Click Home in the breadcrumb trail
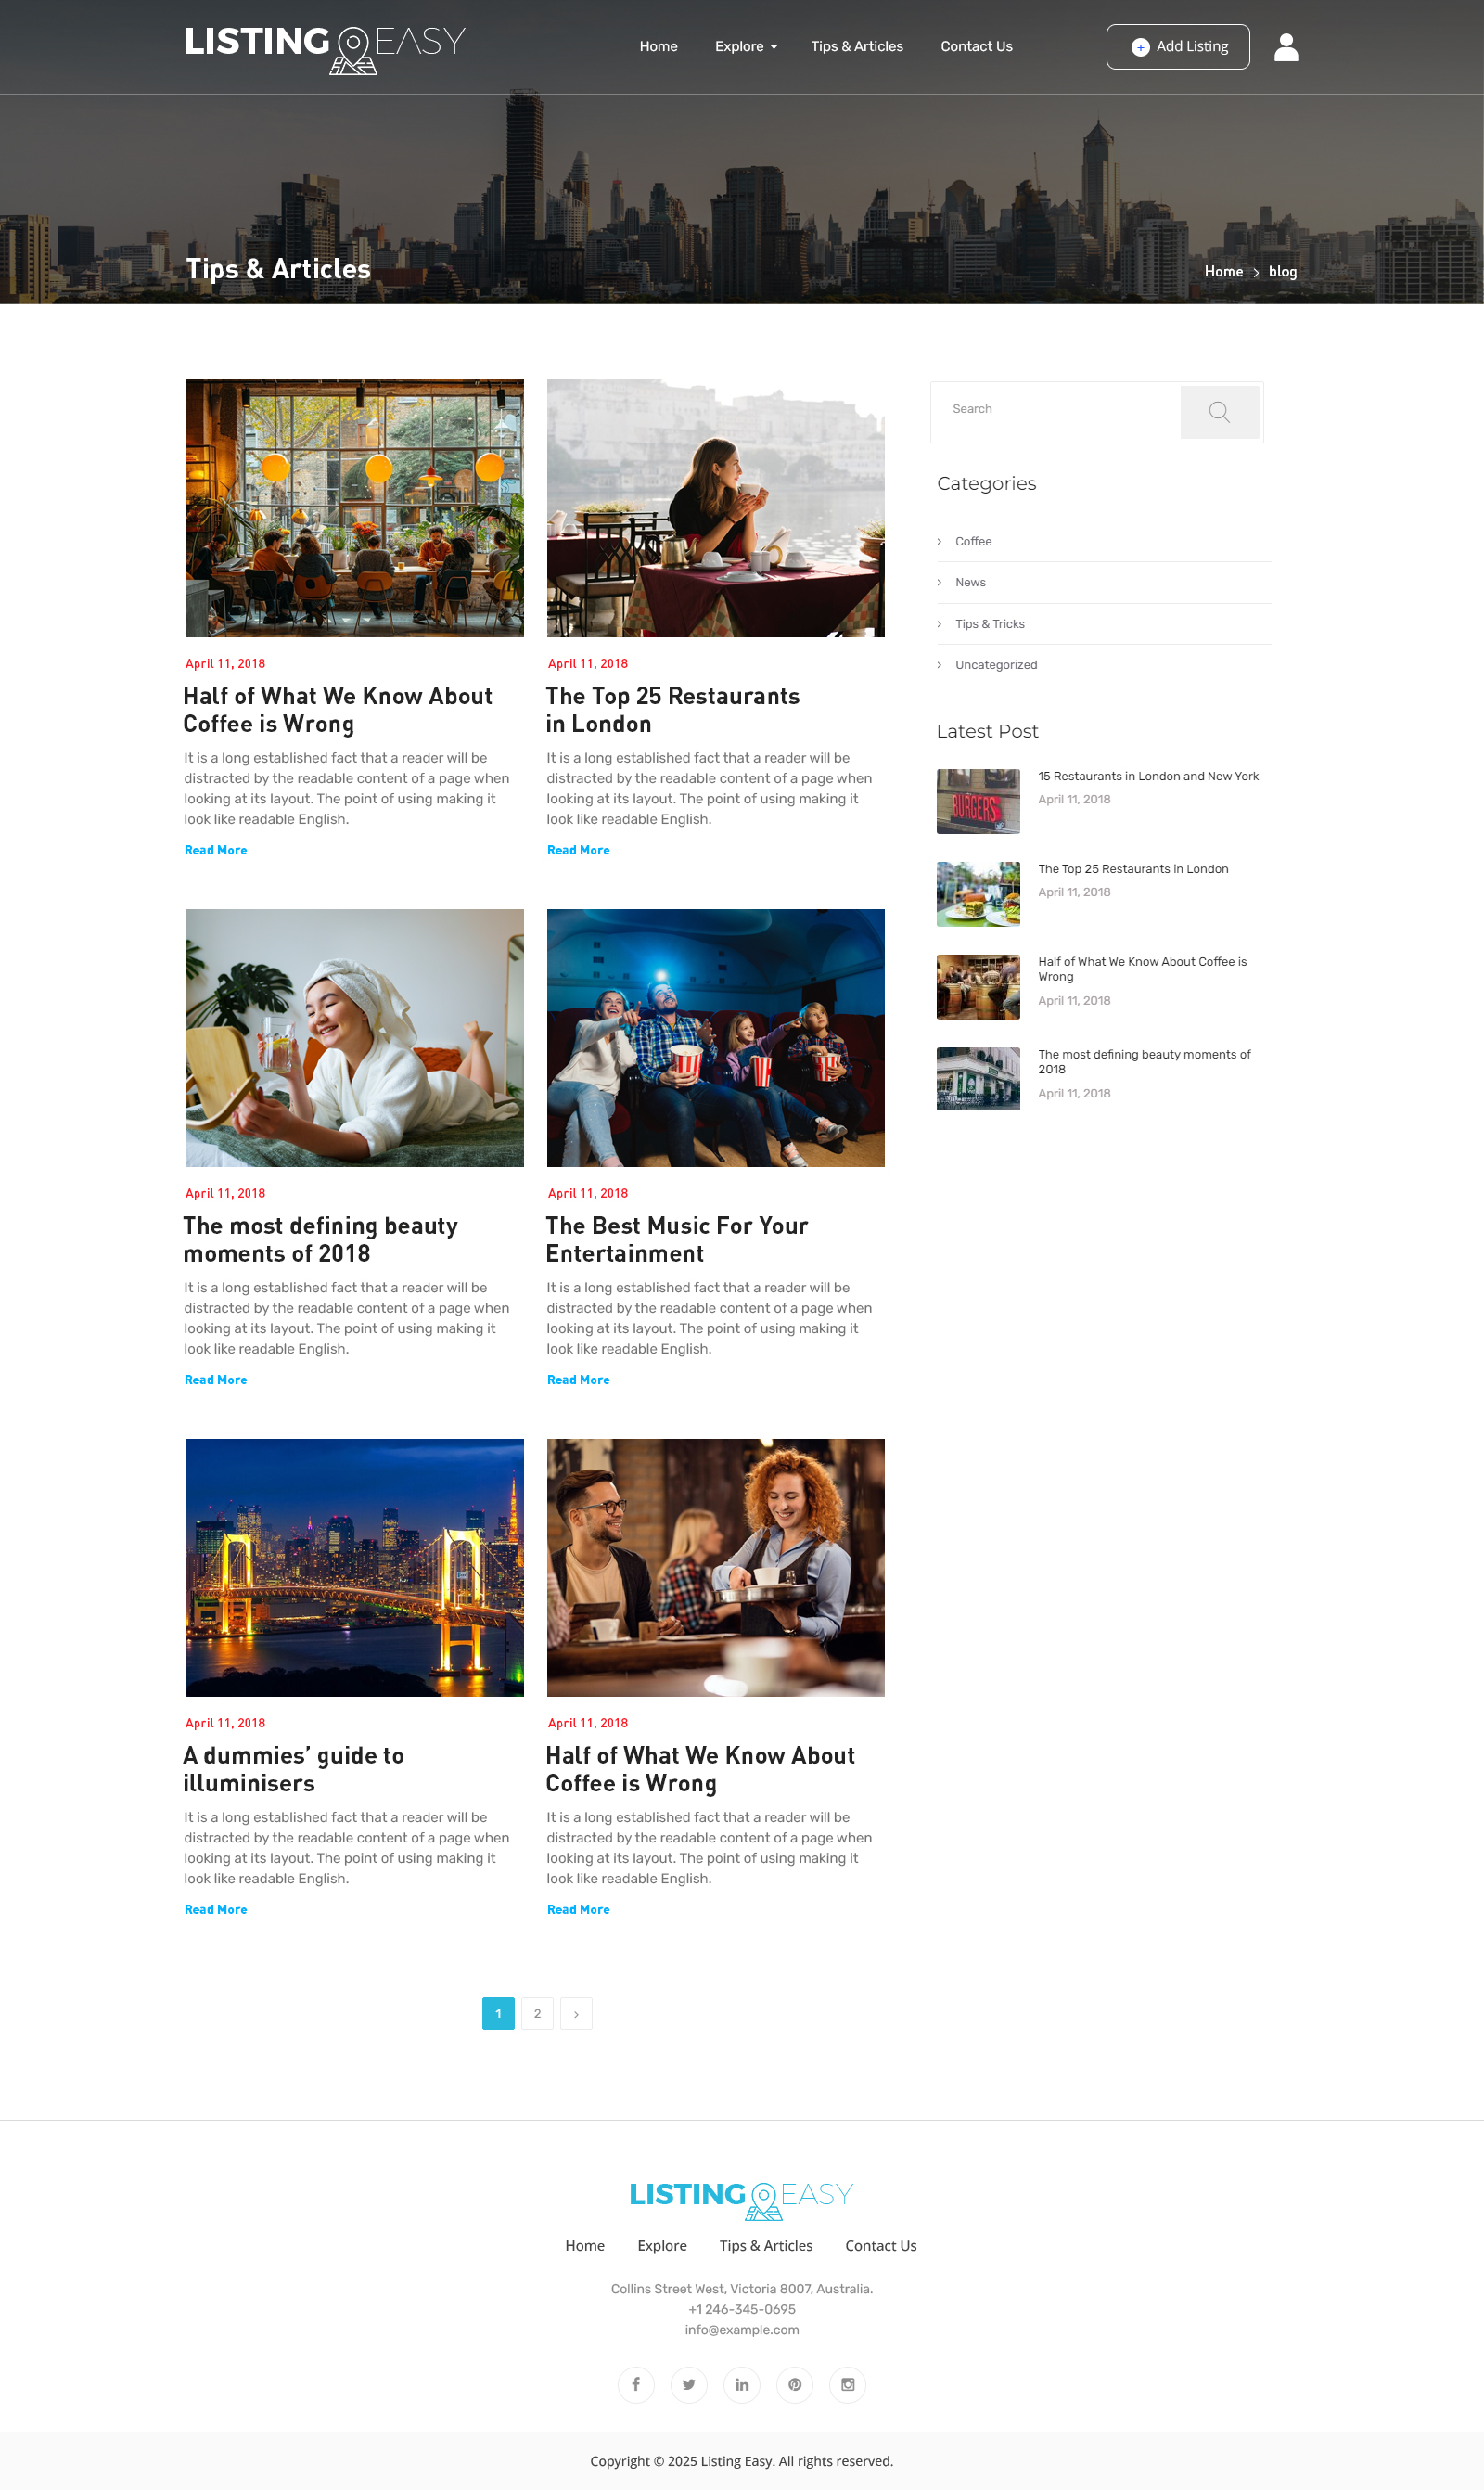This screenshot has height=2490, width=1484. (x=1223, y=272)
